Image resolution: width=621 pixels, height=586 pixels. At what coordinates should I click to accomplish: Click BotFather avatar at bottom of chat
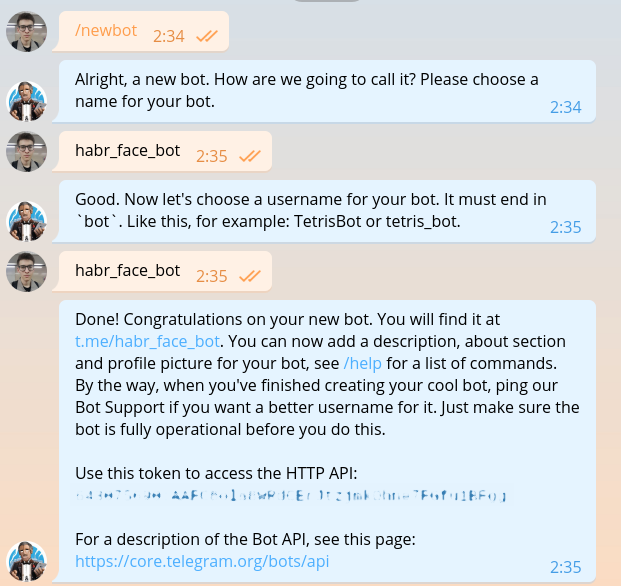pos(27,563)
